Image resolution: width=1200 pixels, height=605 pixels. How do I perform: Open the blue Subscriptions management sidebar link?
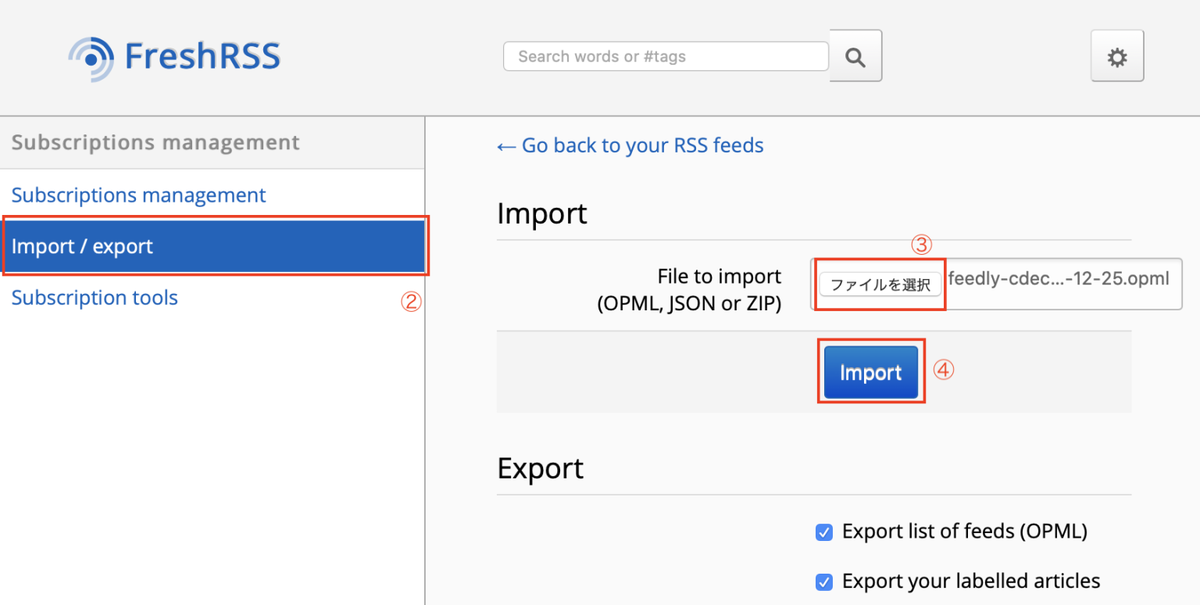(138, 195)
